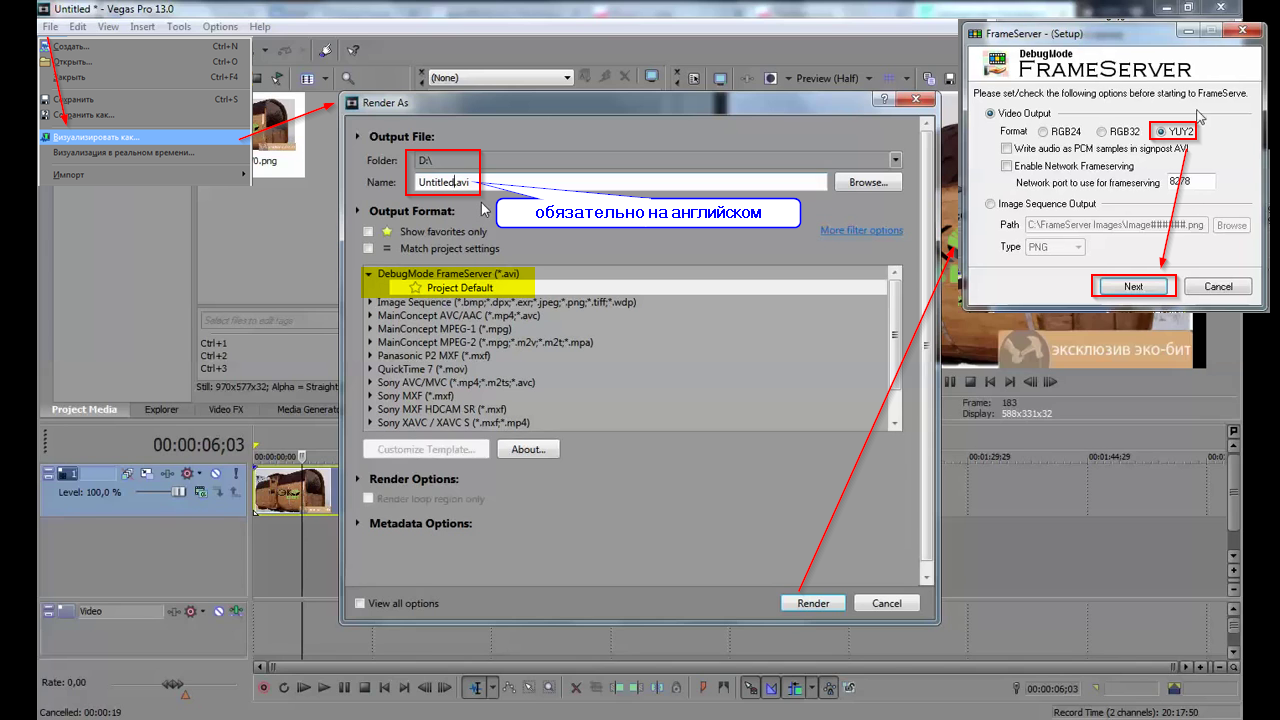Click the timeline Pause button
Viewport: 1280px width, 720px height.
coord(344,688)
